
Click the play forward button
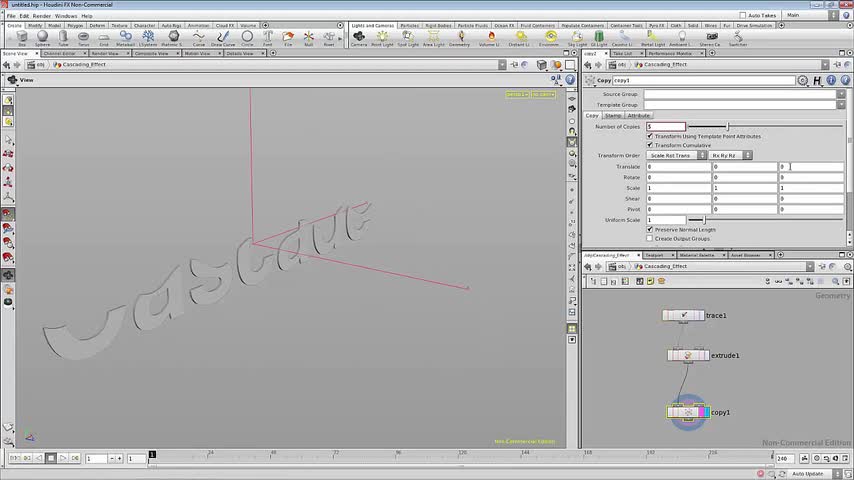63,458
